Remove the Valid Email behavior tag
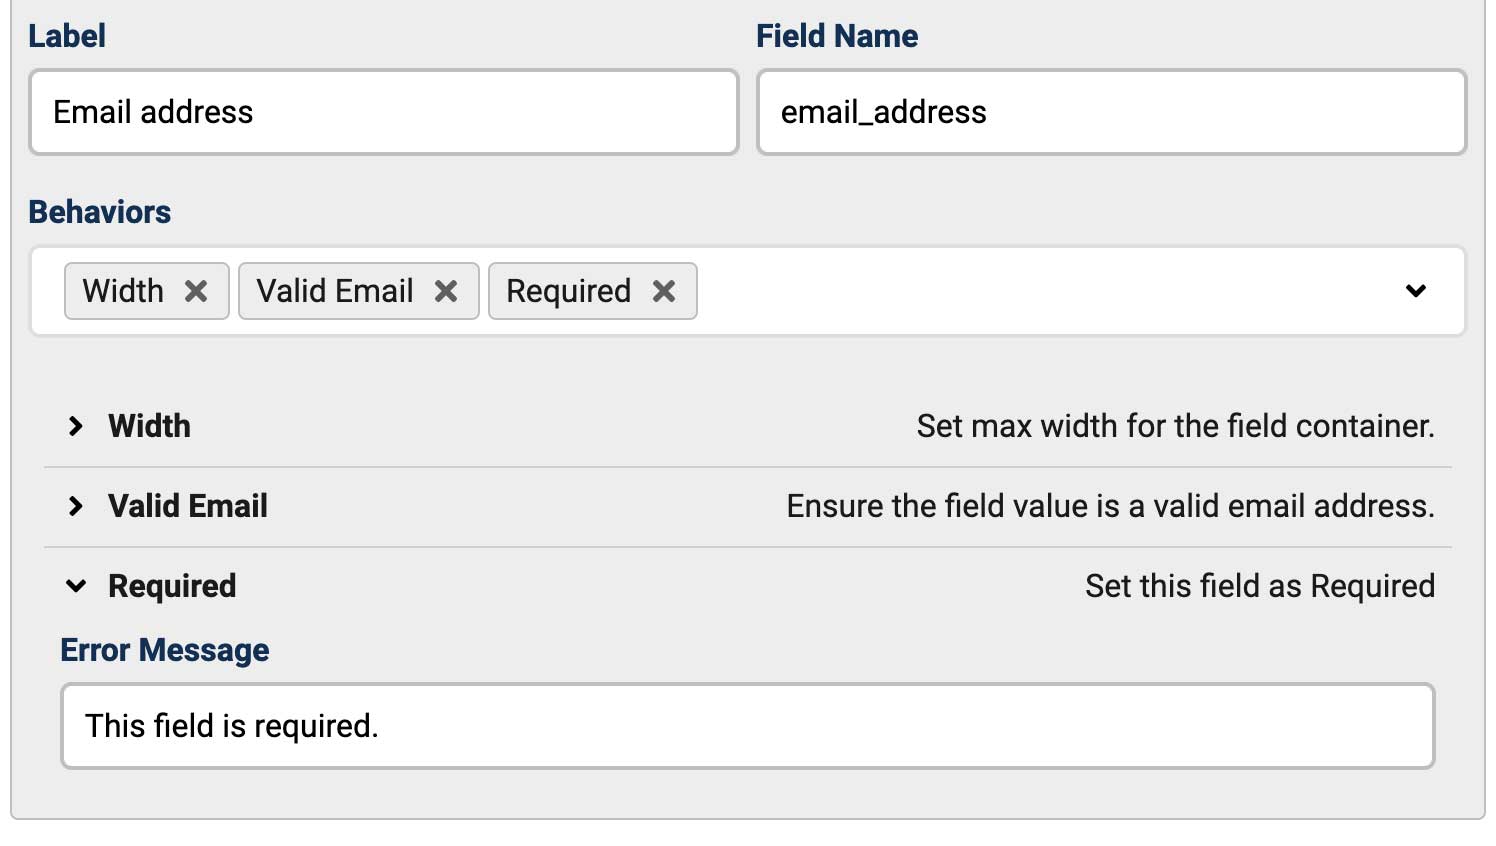The image size is (1496, 846). coord(446,291)
